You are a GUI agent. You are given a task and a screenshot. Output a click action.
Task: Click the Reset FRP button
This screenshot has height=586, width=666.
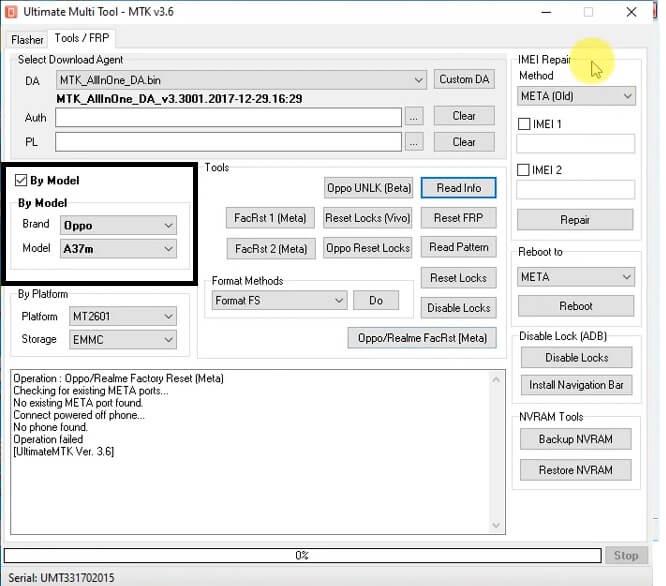tap(458, 218)
